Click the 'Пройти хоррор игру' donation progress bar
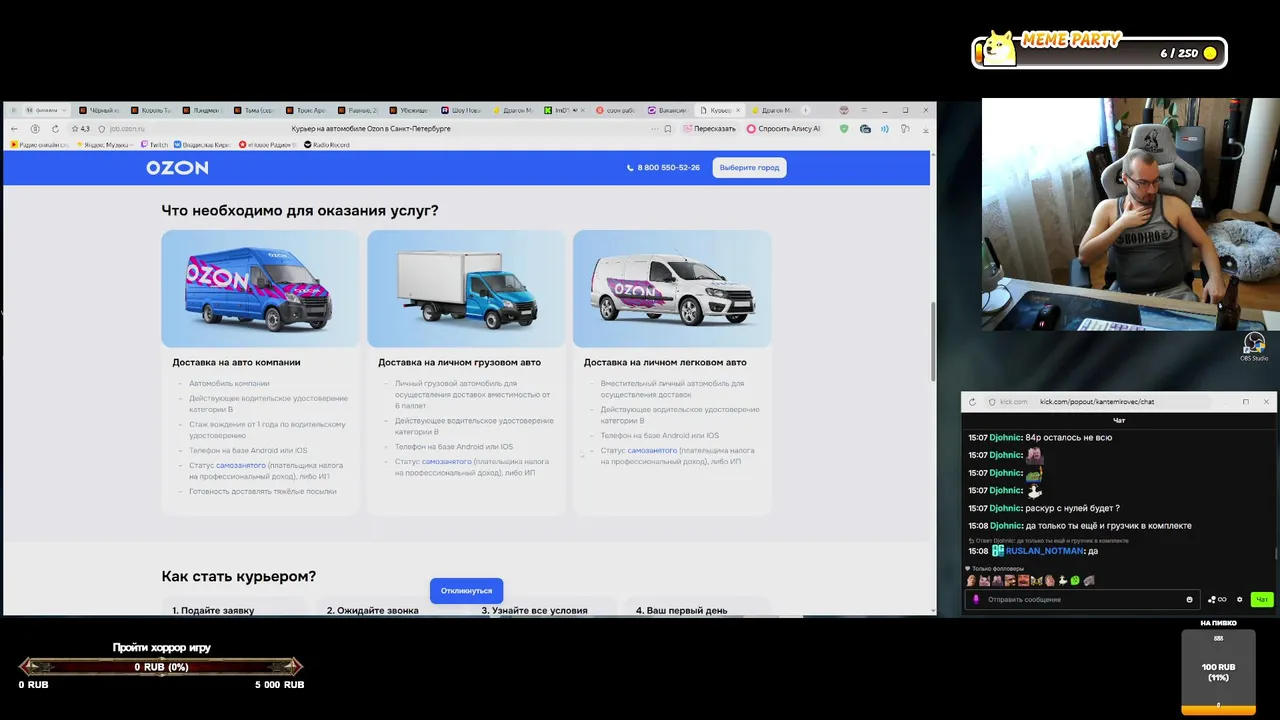The height and width of the screenshot is (720, 1280). 162,667
